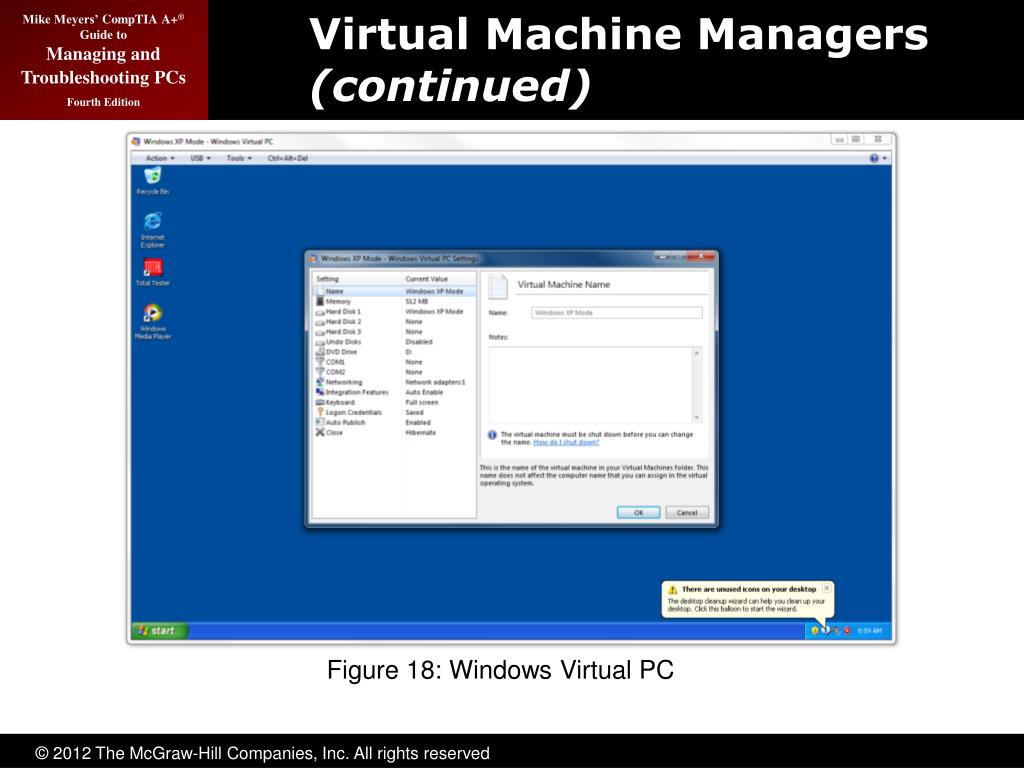Image resolution: width=1024 pixels, height=768 pixels.
Task: Dismiss the unused icons balloon
Action: tap(826, 588)
